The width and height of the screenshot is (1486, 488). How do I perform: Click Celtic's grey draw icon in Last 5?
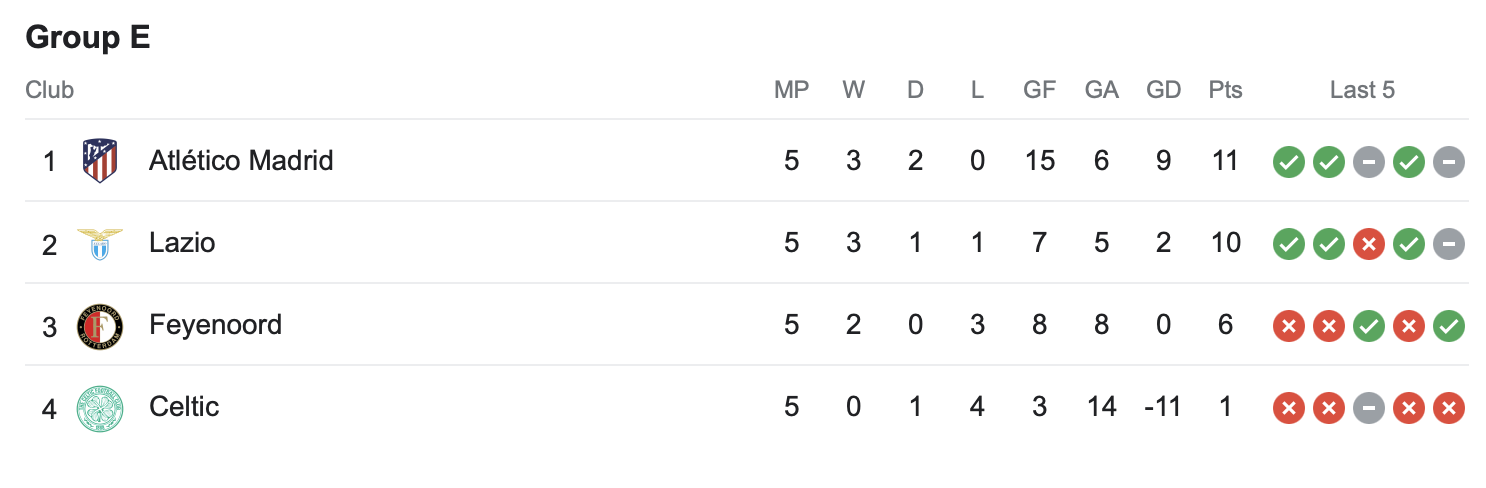(1368, 407)
